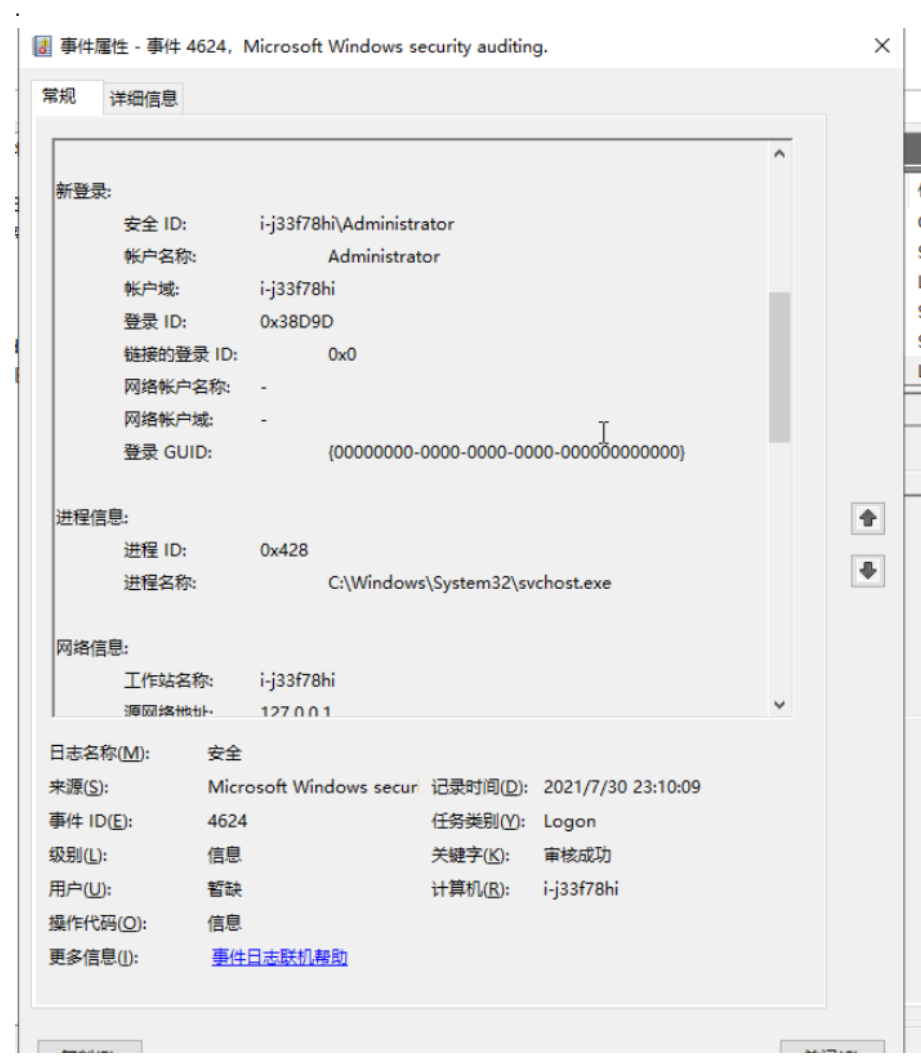
Task: Click the 来源 field Microsoft Windows secur
Action: pos(312,787)
